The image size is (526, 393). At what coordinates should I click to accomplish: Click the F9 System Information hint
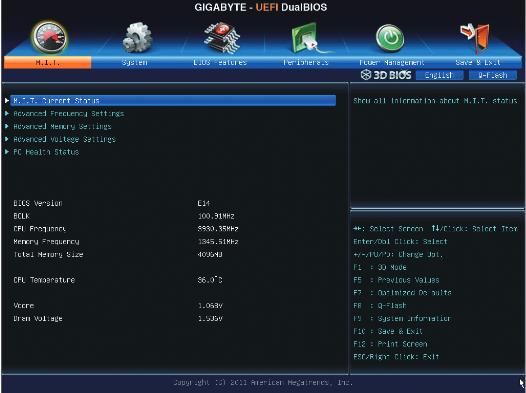point(402,318)
